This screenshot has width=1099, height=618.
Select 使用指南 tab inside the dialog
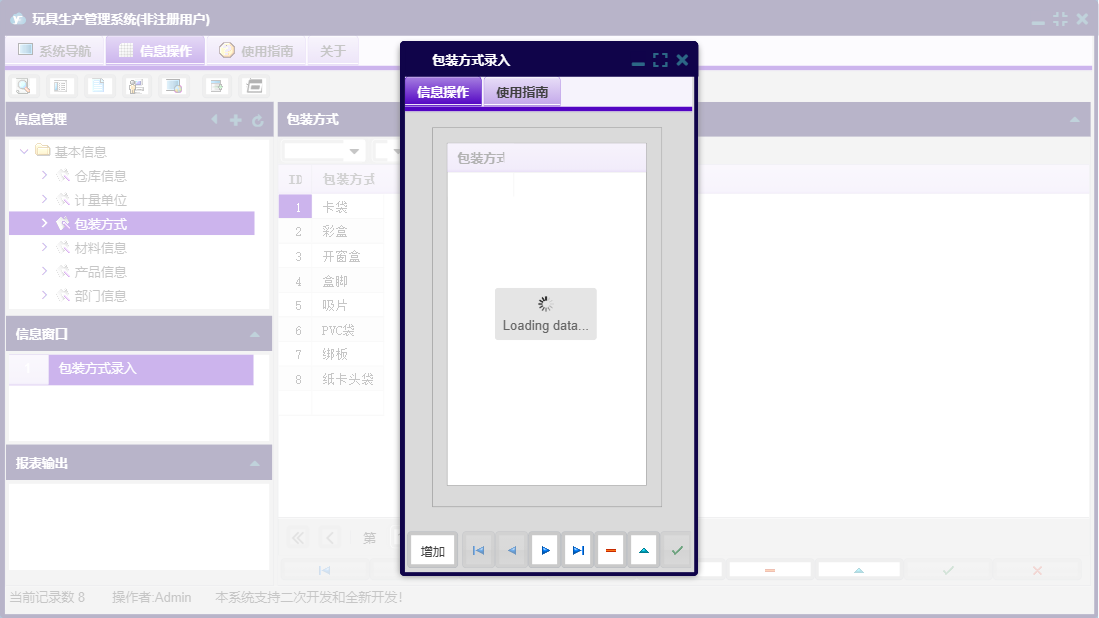(522, 92)
